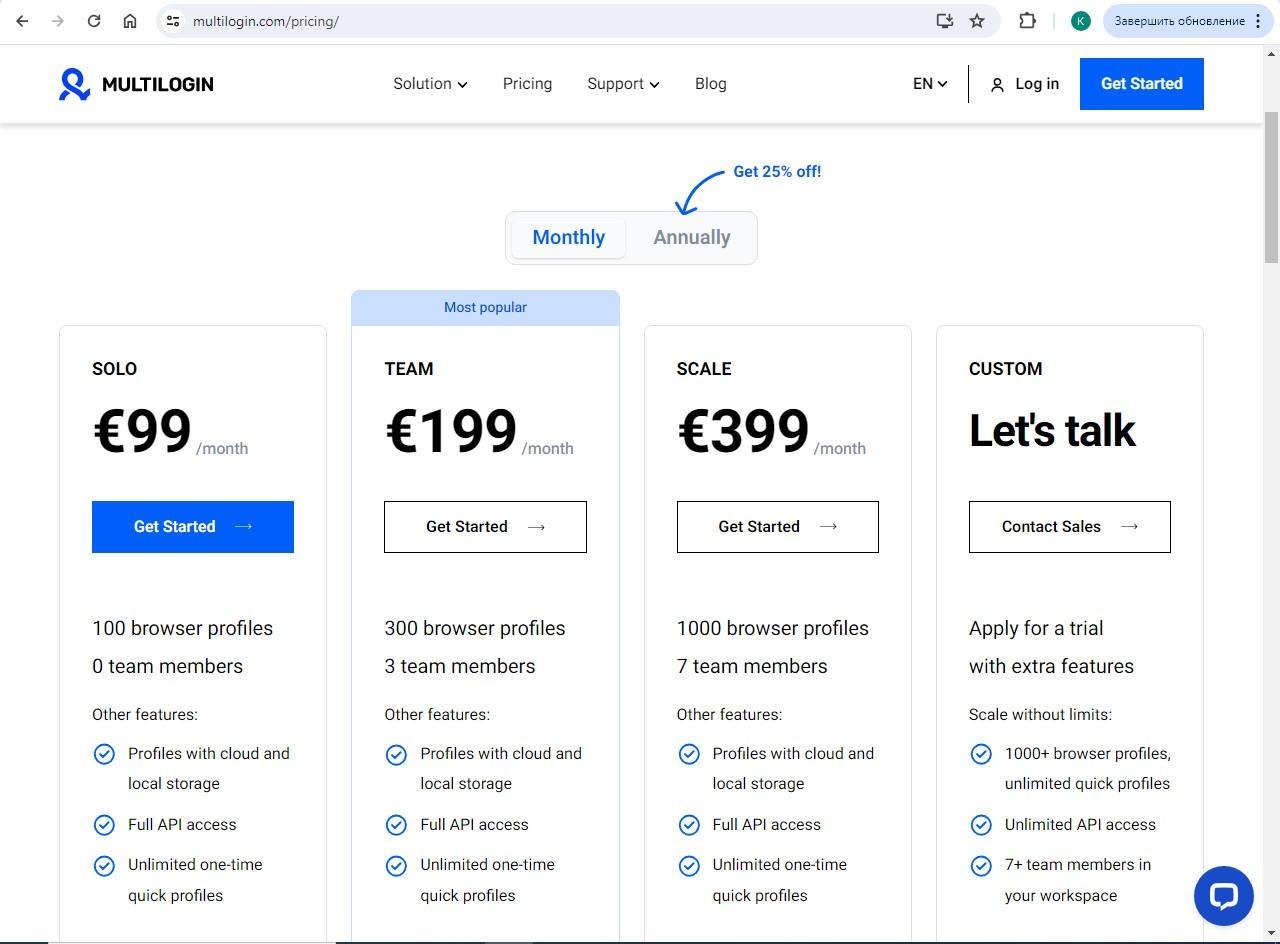The width and height of the screenshot is (1280, 944).
Task: Click the CUSTOM 1000+ browser profiles checkmark
Action: click(981, 754)
